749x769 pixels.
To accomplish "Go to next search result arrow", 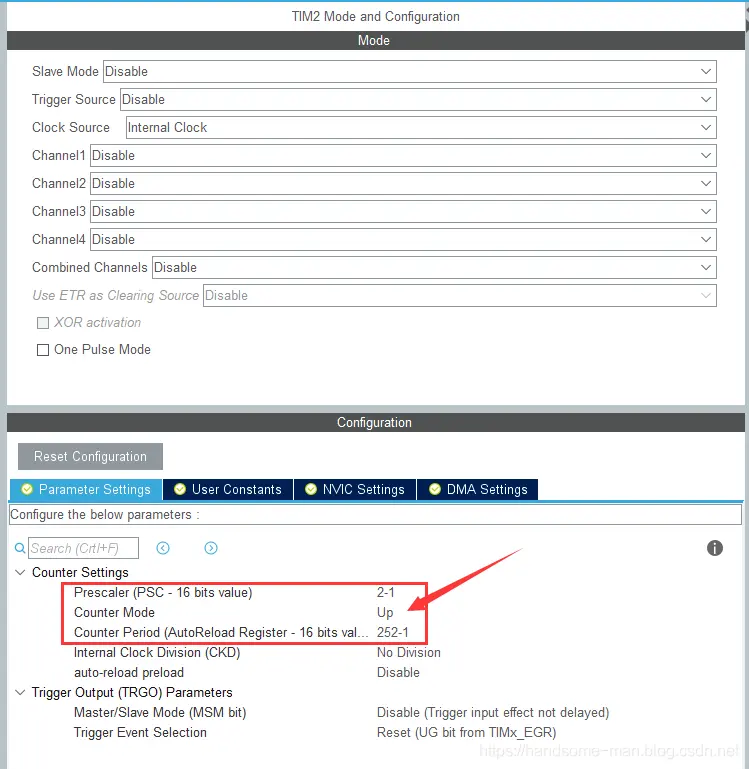I will point(211,548).
